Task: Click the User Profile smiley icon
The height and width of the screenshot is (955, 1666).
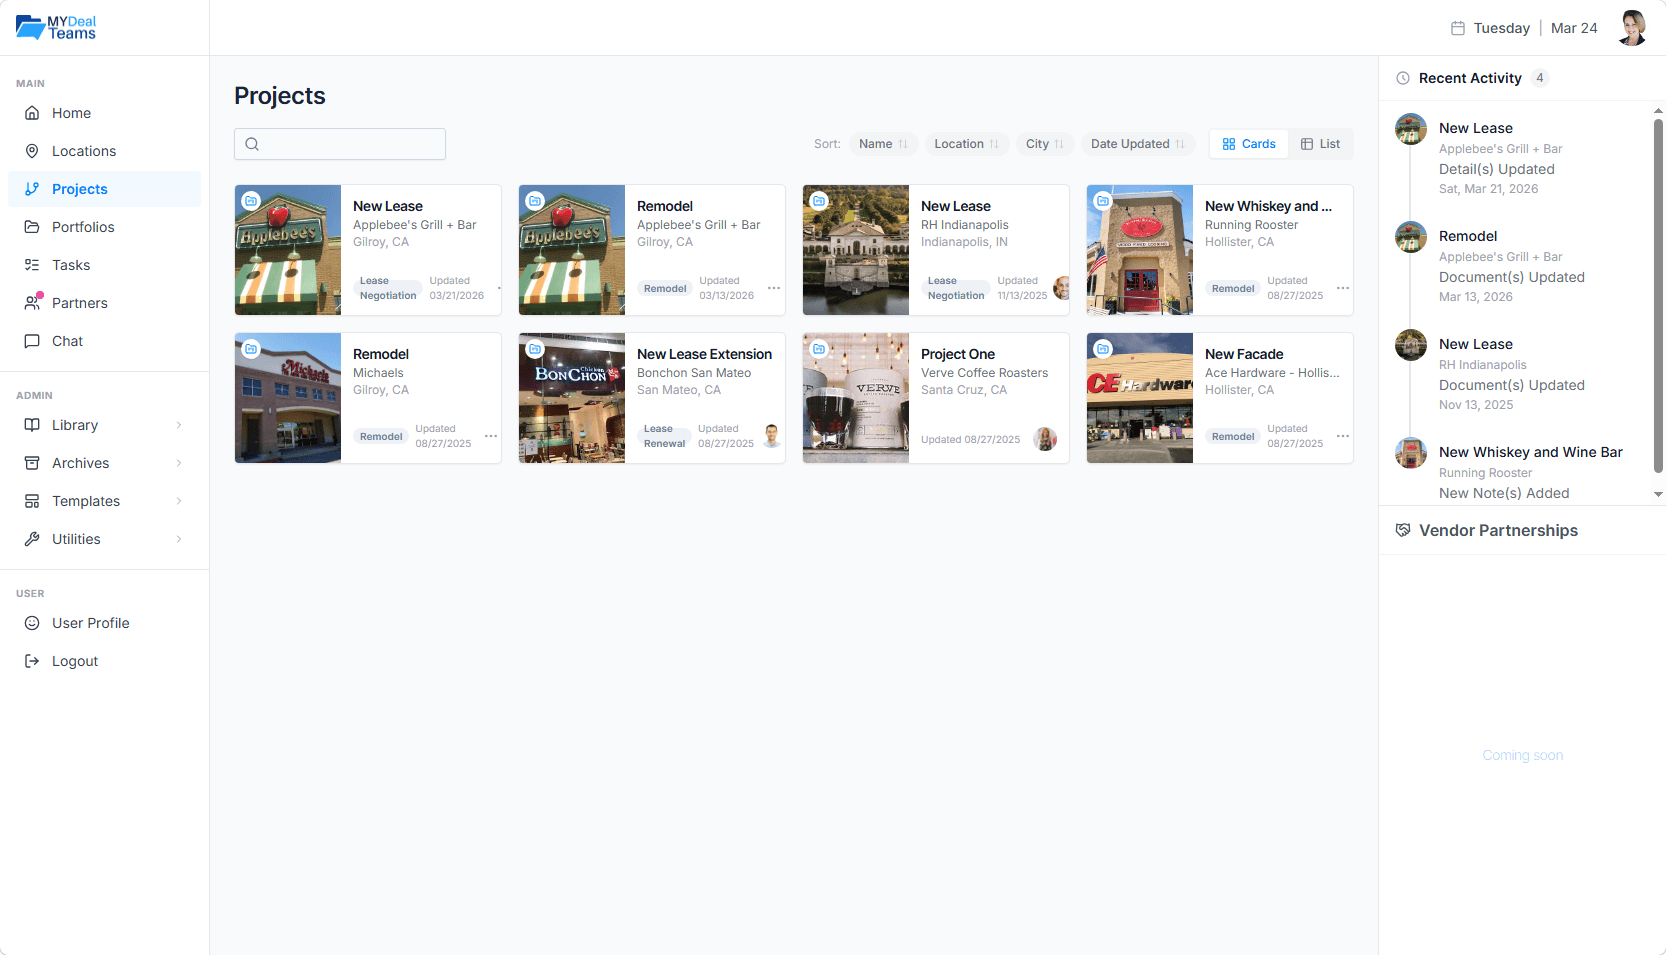Action: (x=32, y=623)
